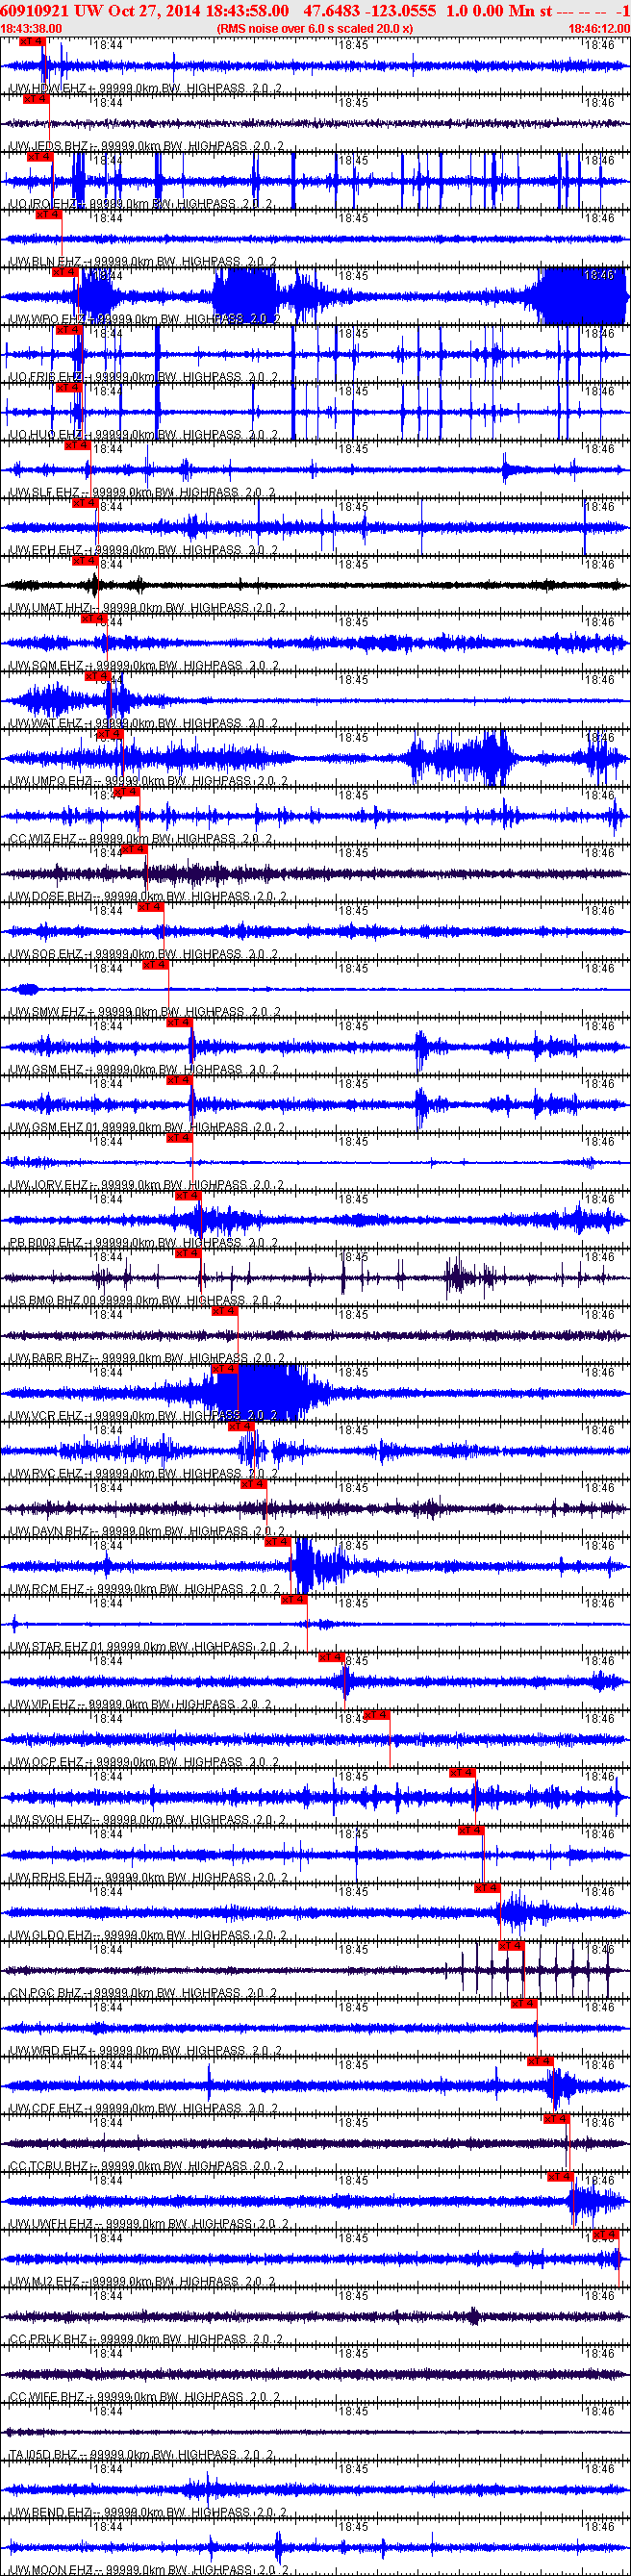Click the UW.JEDS.BHZ station label
Screen dimensions: 631x2576
(x=49, y=146)
